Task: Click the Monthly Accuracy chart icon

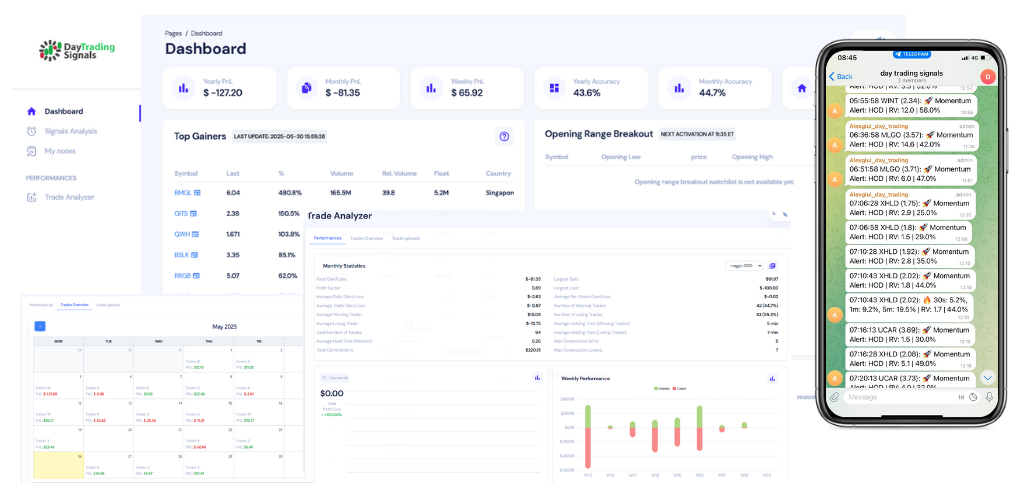Action: click(x=677, y=88)
